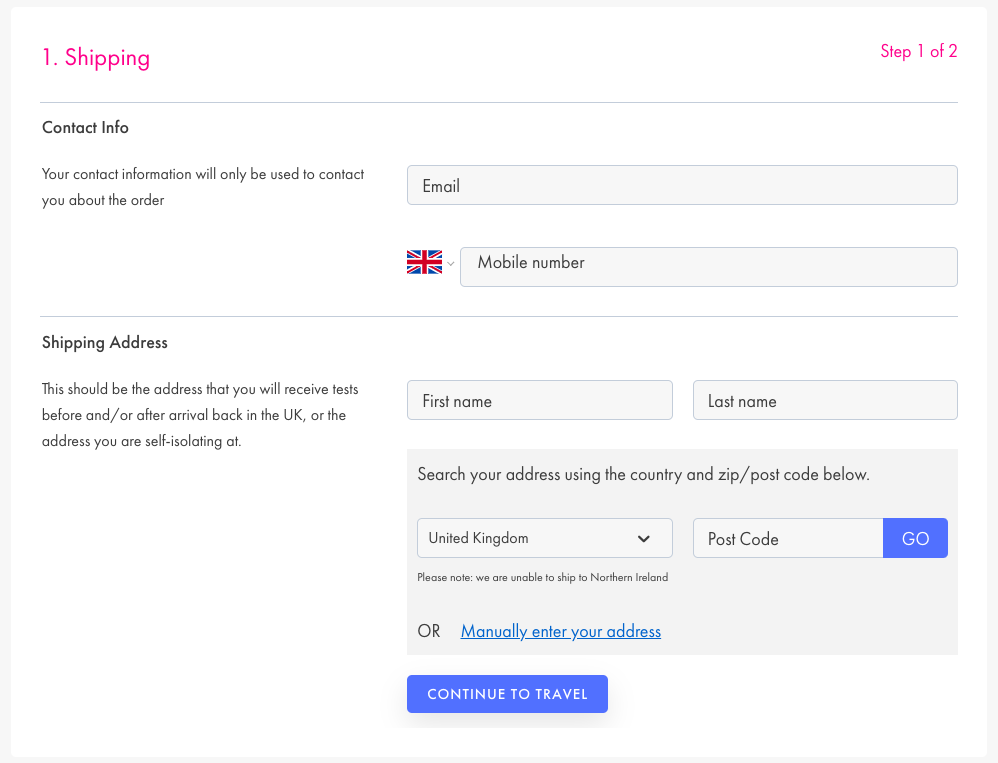Click the Post Code input box
This screenshot has width=998, height=763.
[x=787, y=539]
